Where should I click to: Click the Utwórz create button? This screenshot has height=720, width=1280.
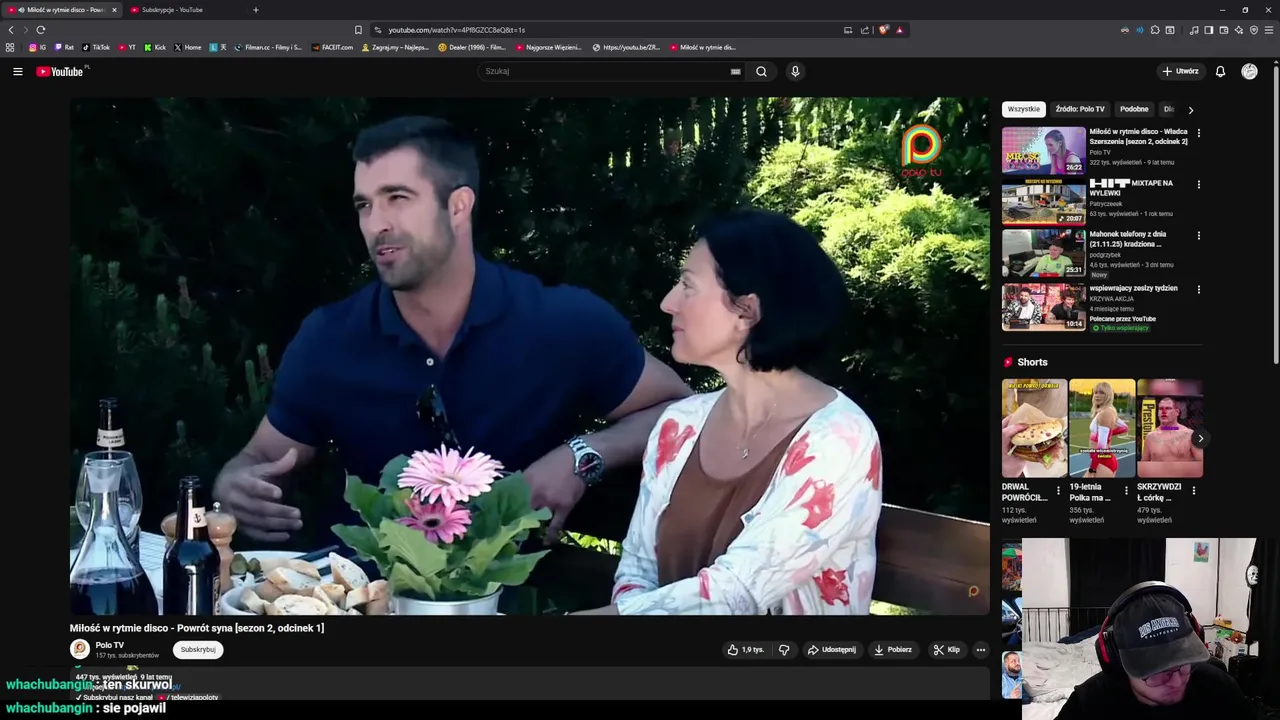click(x=1180, y=71)
